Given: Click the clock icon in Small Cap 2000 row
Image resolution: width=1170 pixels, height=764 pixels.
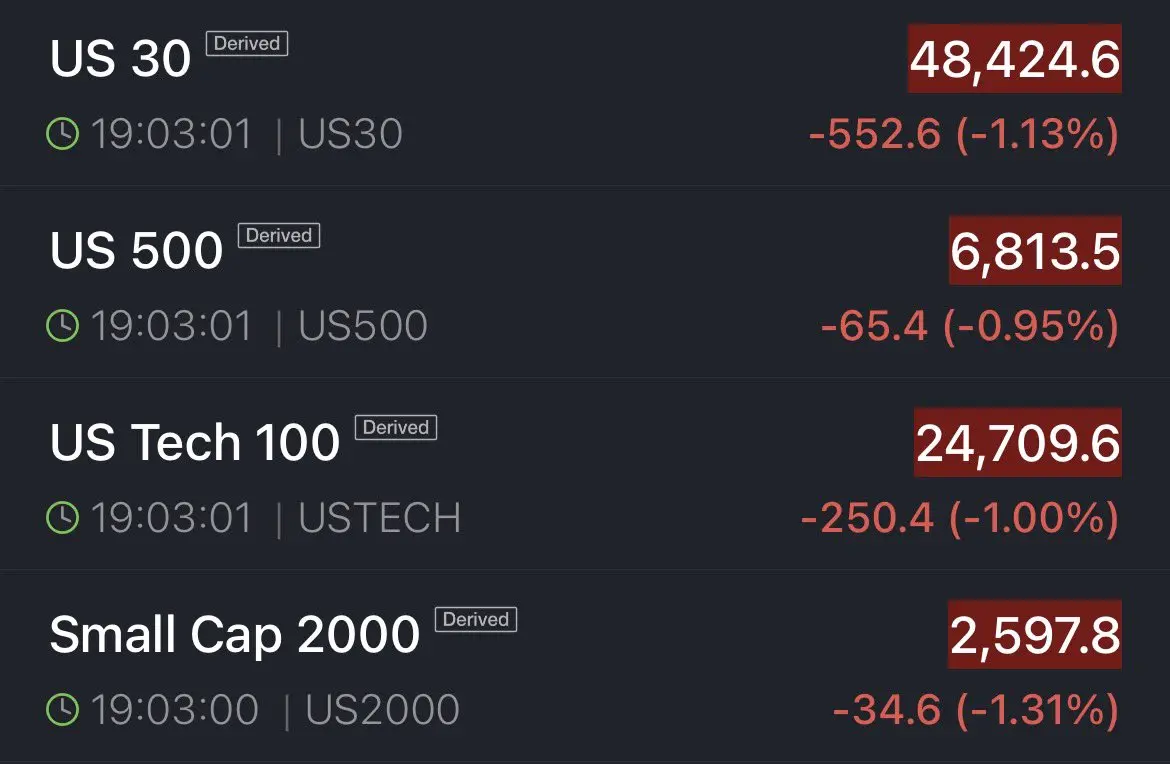Looking at the screenshot, I should pos(62,710).
